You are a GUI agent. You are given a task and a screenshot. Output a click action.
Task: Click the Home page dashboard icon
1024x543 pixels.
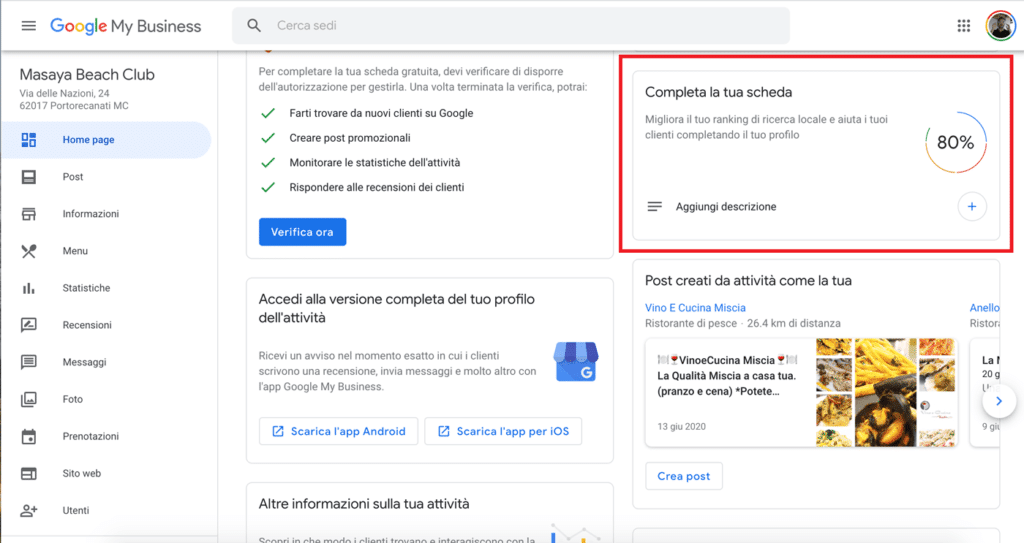point(29,140)
